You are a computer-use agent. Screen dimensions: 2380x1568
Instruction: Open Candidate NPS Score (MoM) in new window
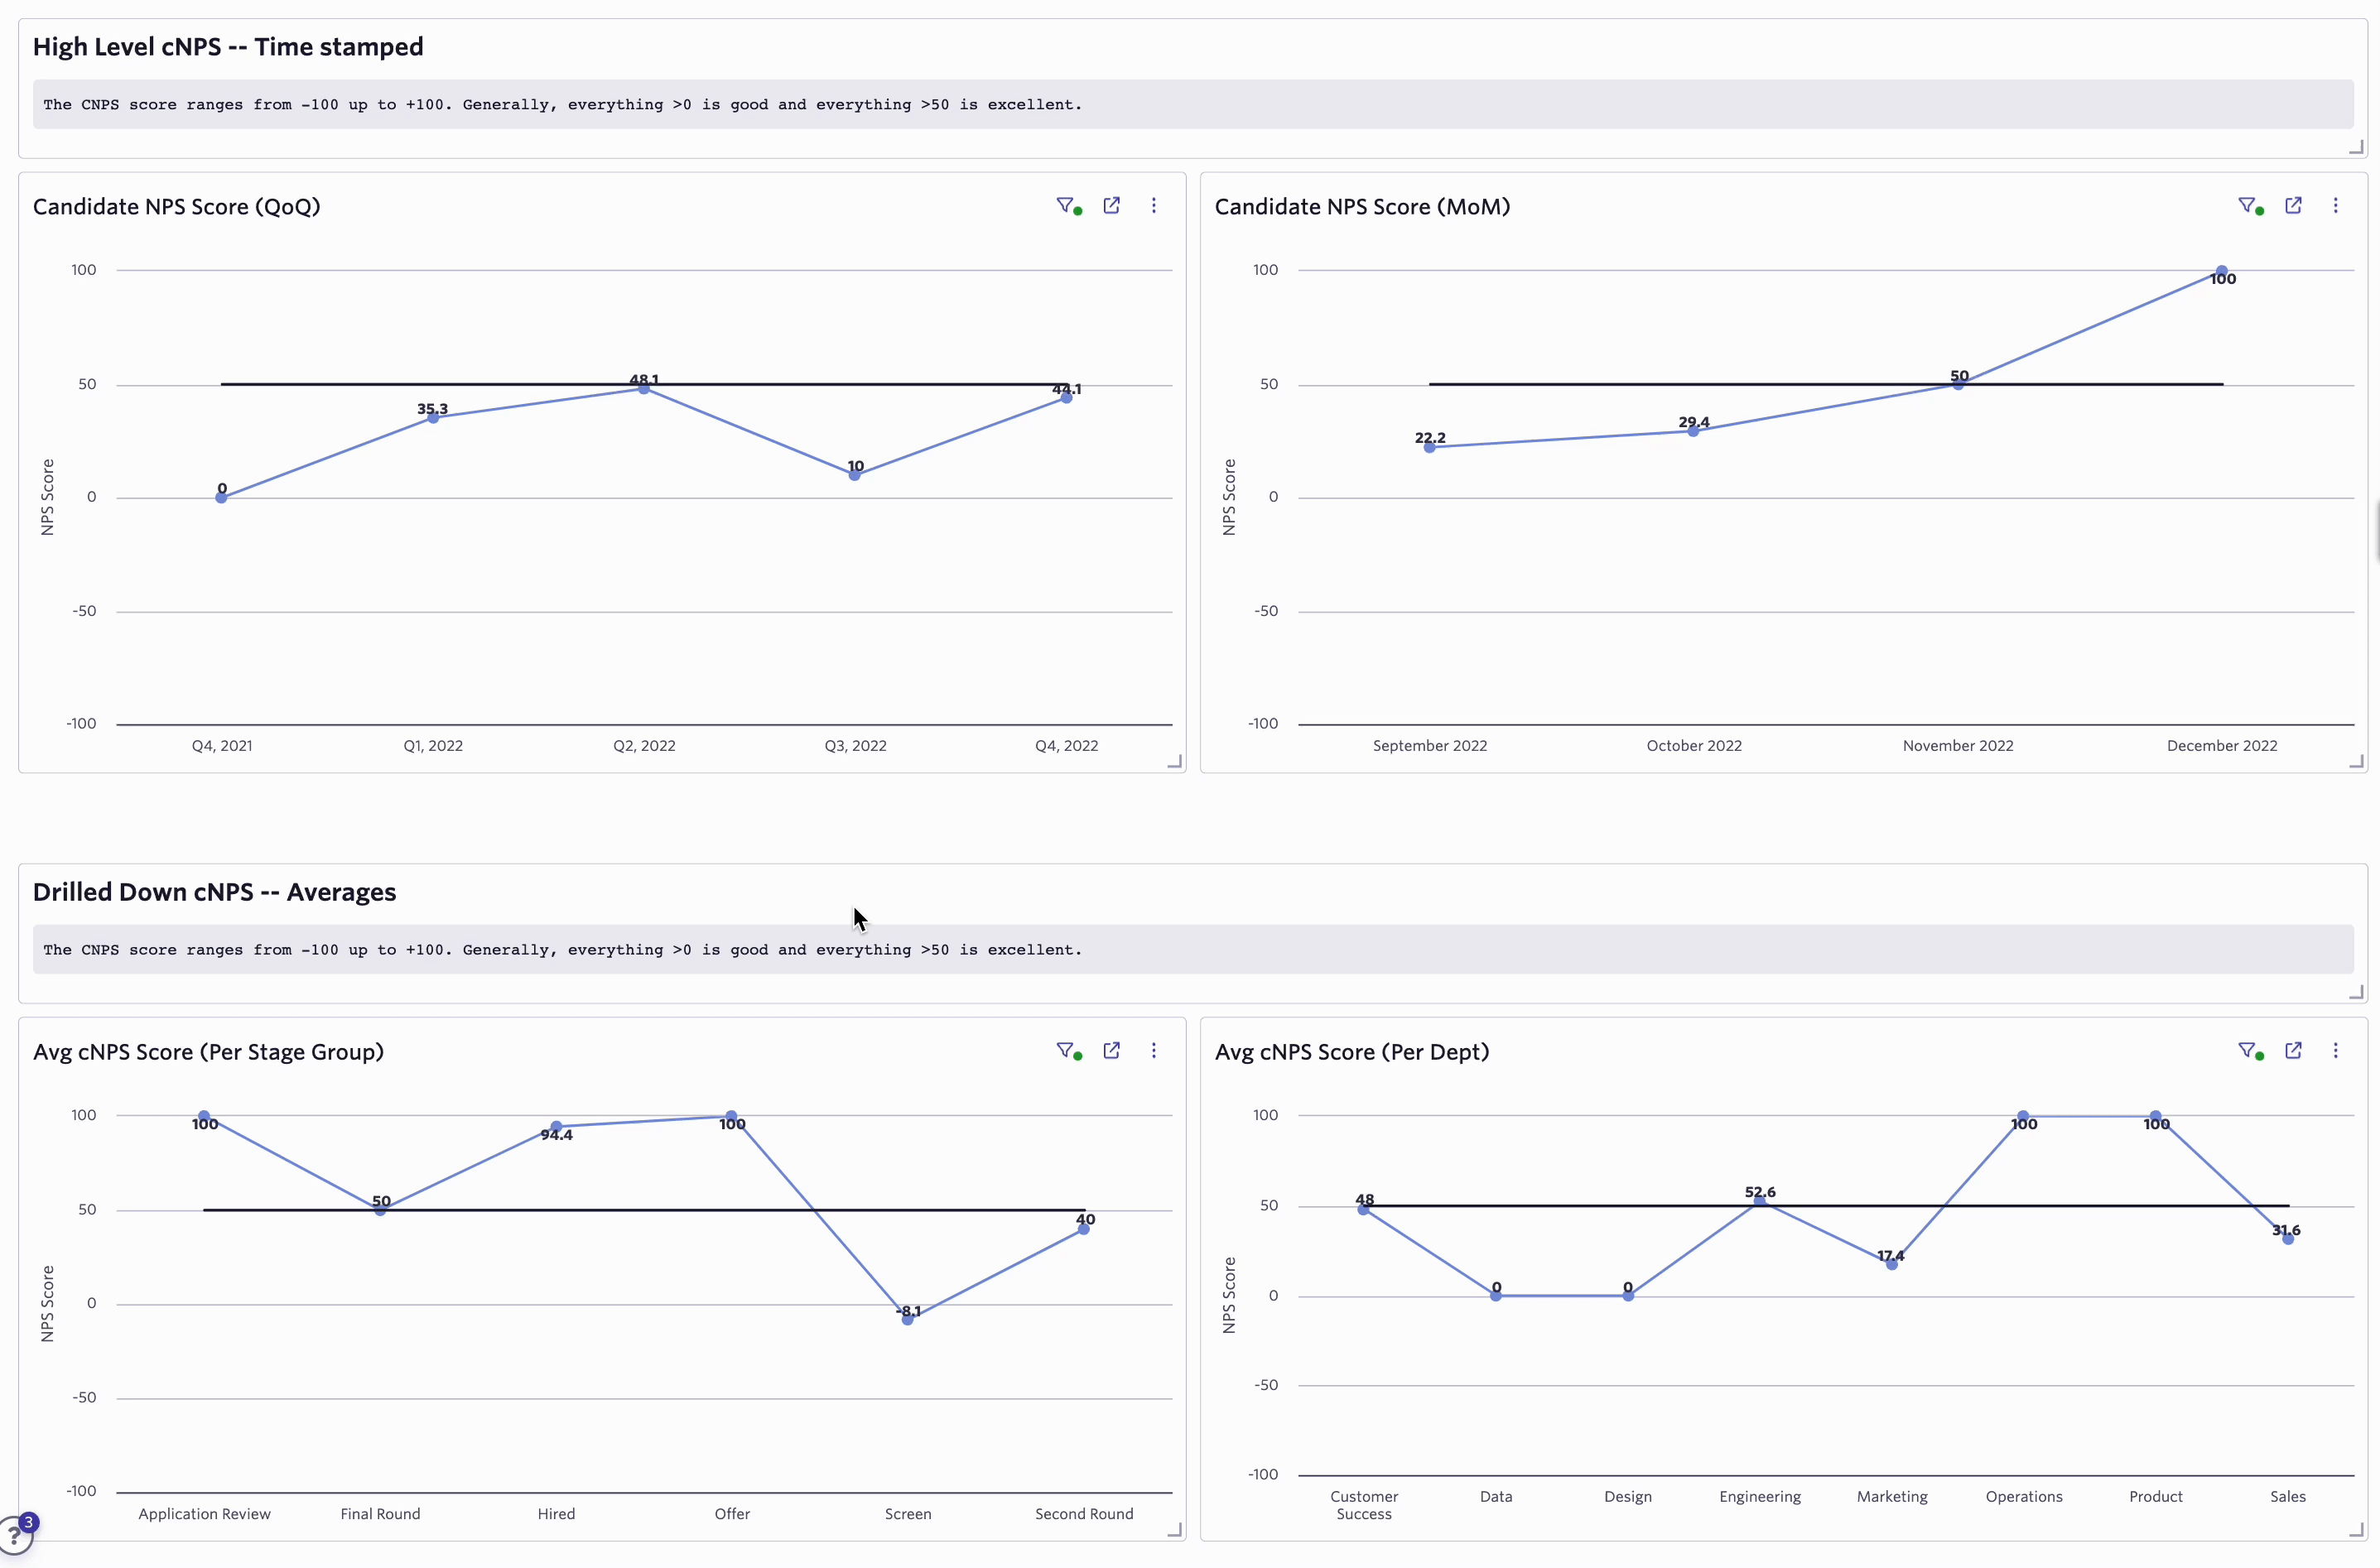click(x=2293, y=205)
